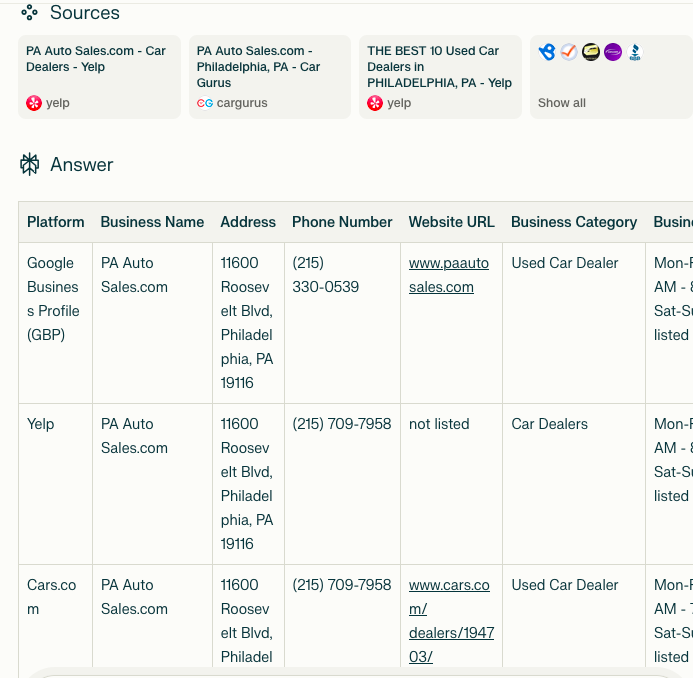
Task: Click the Sources section icon
Action: (29, 13)
